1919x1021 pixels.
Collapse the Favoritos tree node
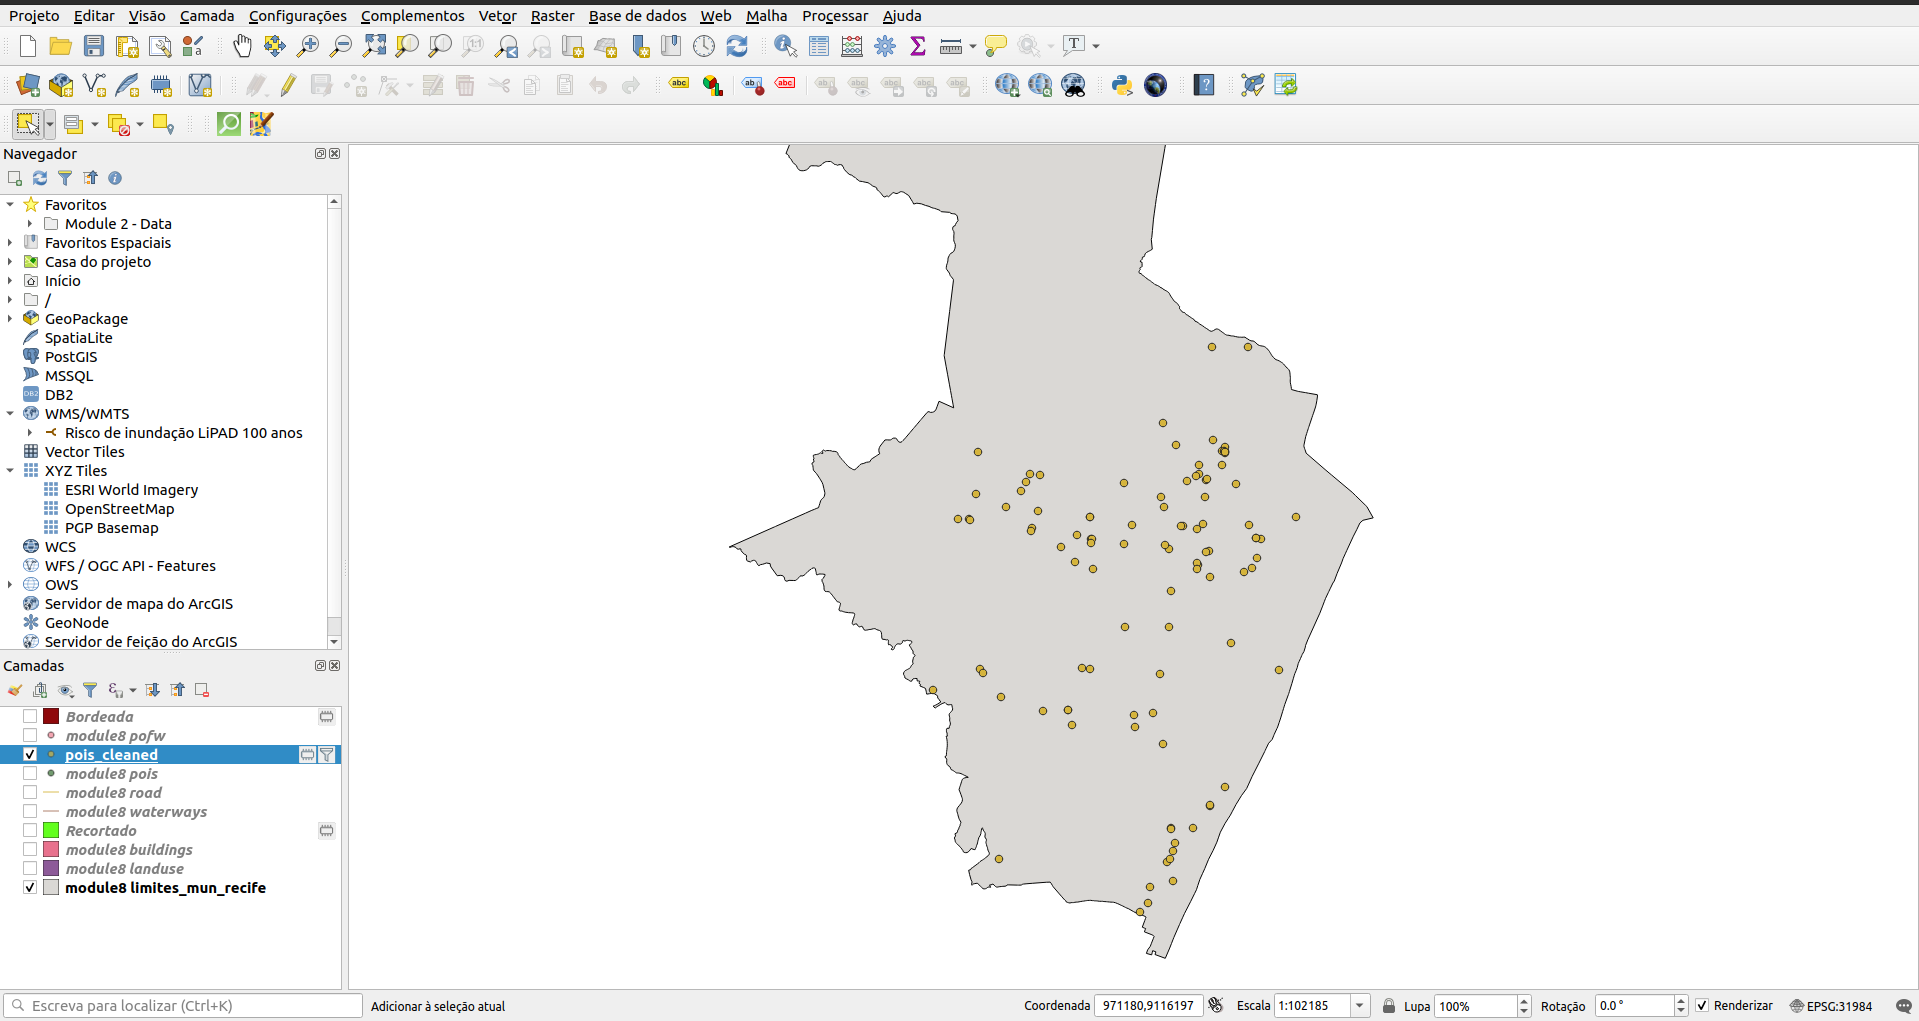click(10, 205)
